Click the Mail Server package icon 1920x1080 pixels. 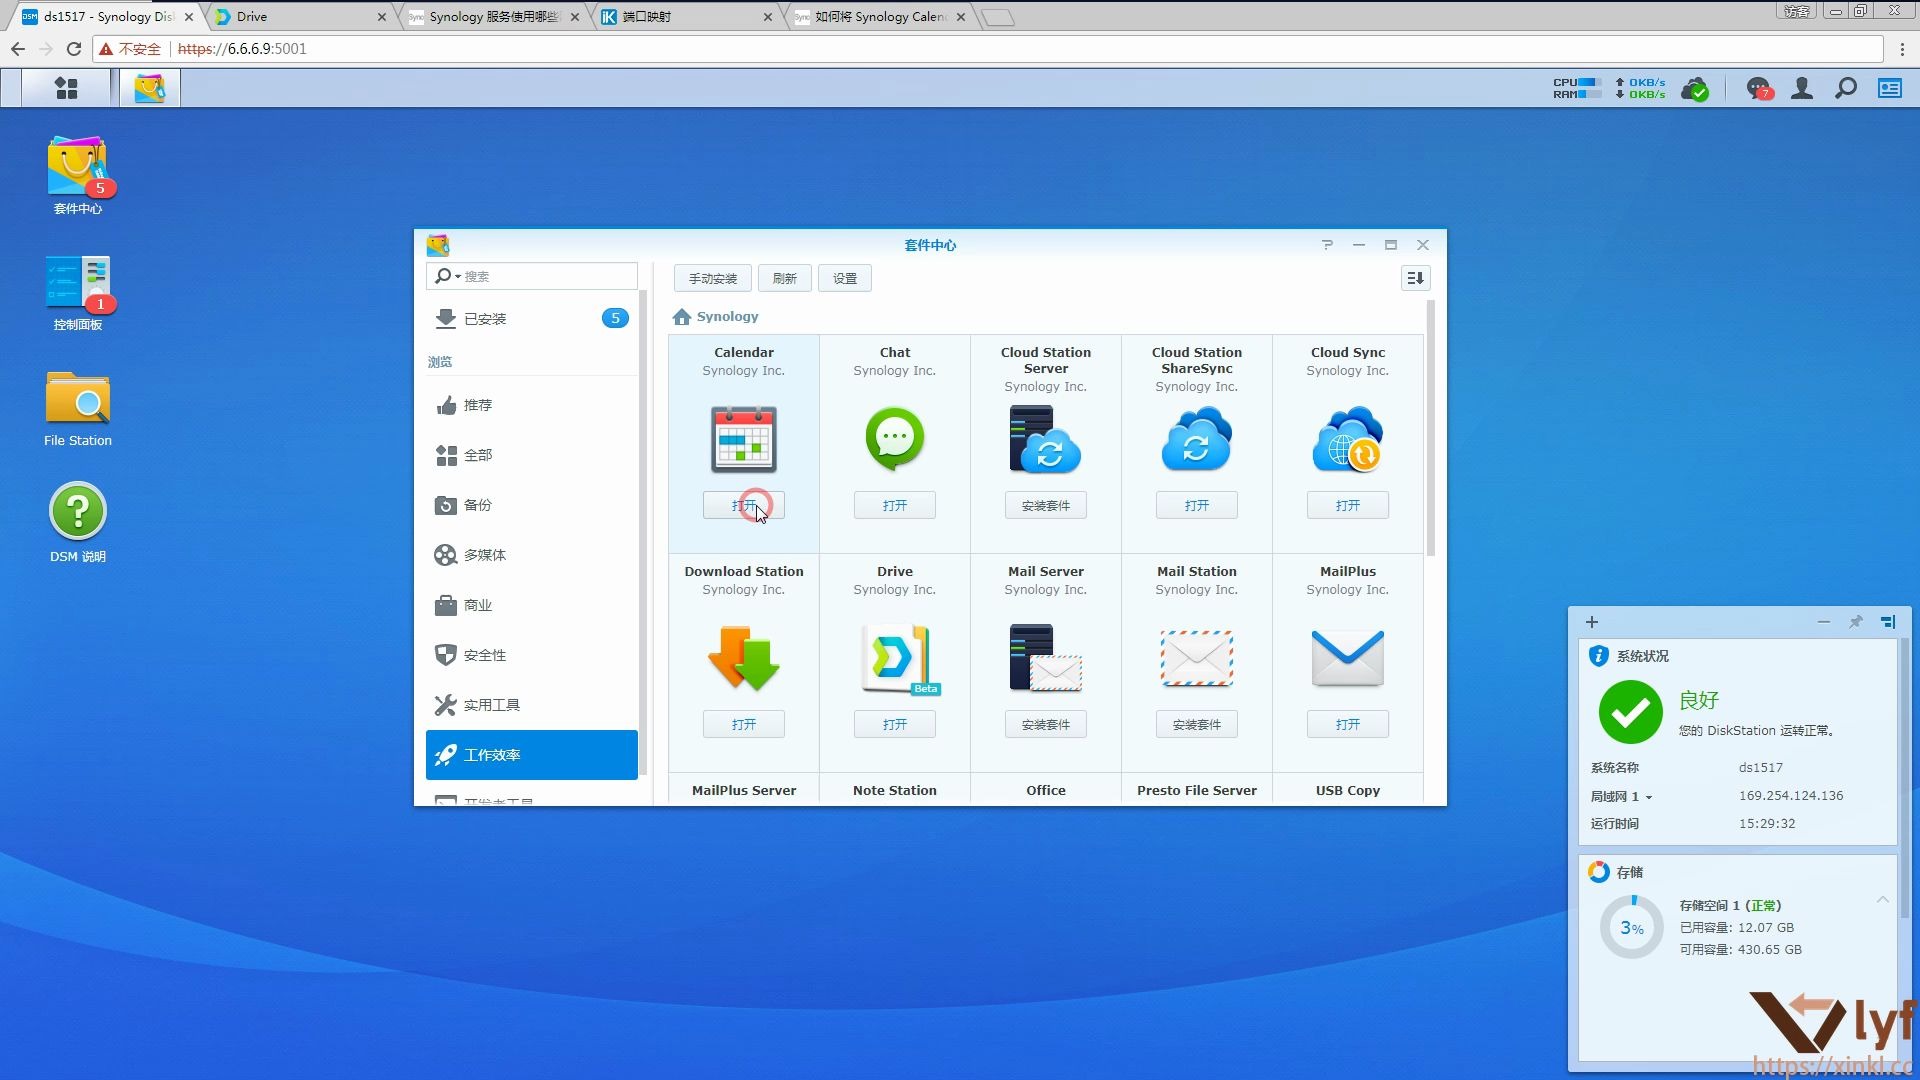(1046, 658)
